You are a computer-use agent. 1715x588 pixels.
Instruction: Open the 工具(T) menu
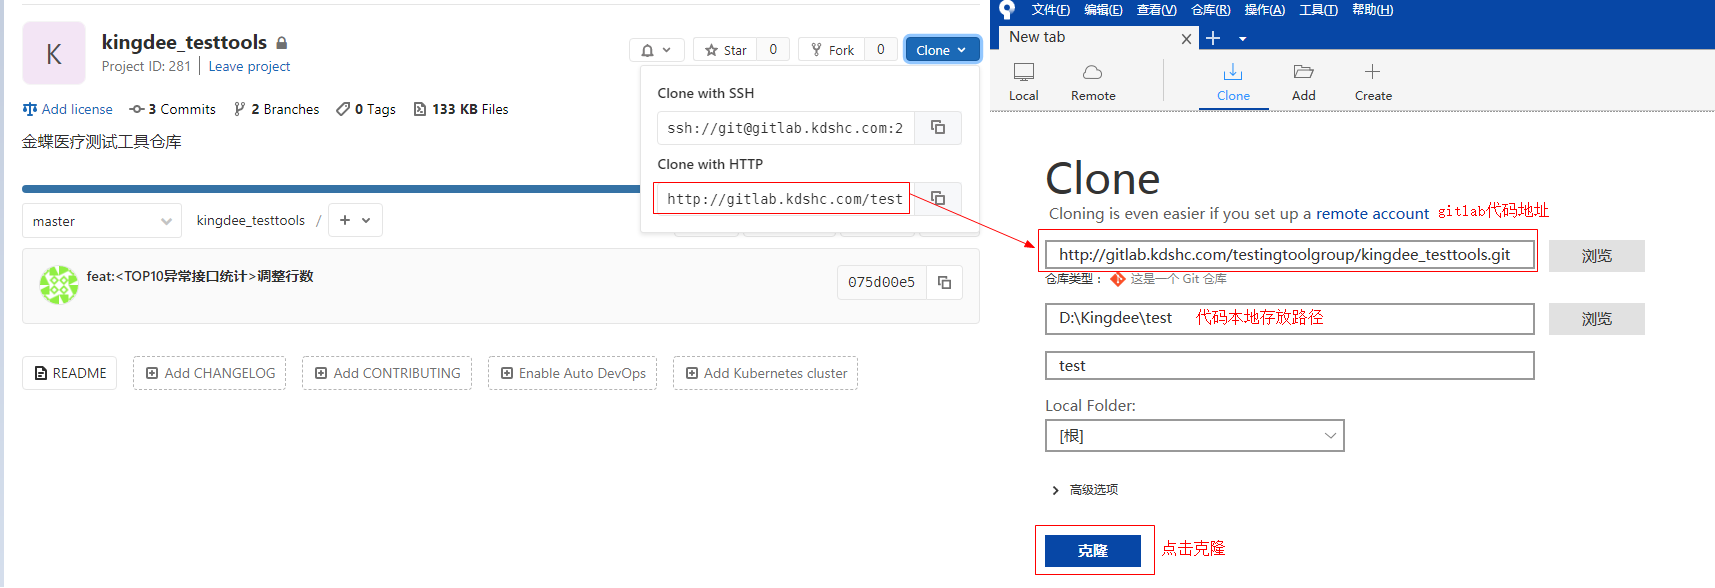(x=1318, y=10)
